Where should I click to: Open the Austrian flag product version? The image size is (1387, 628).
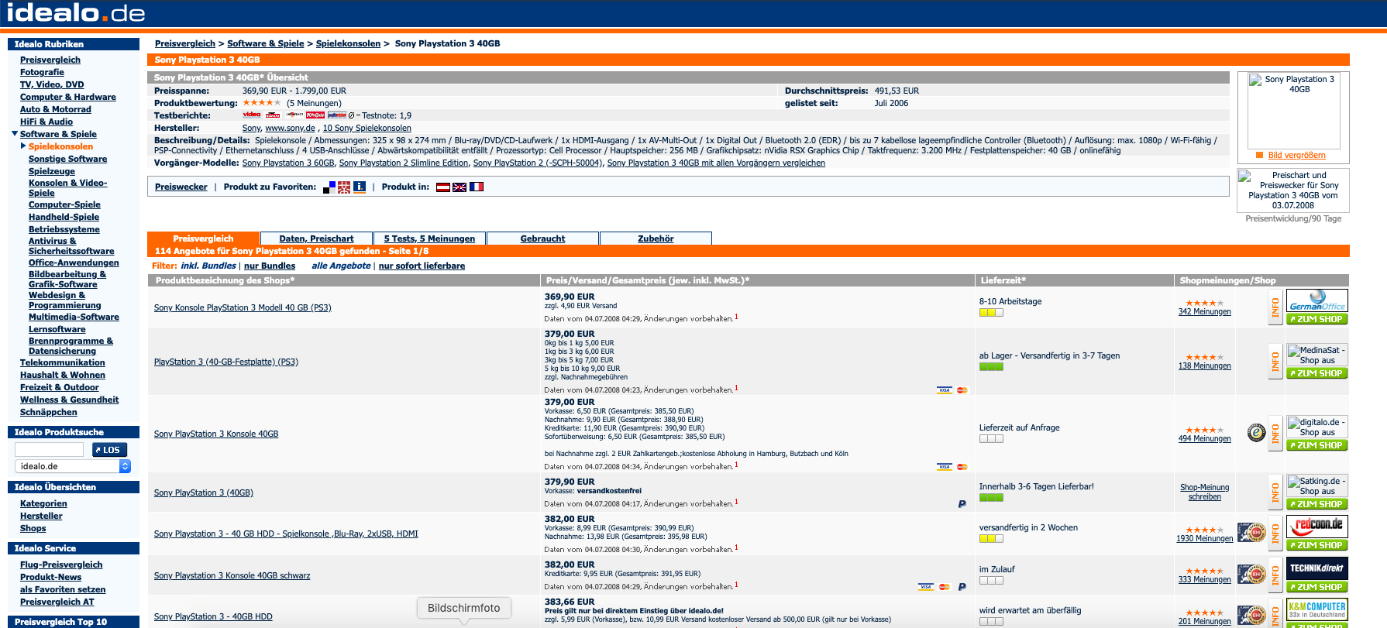(442, 187)
